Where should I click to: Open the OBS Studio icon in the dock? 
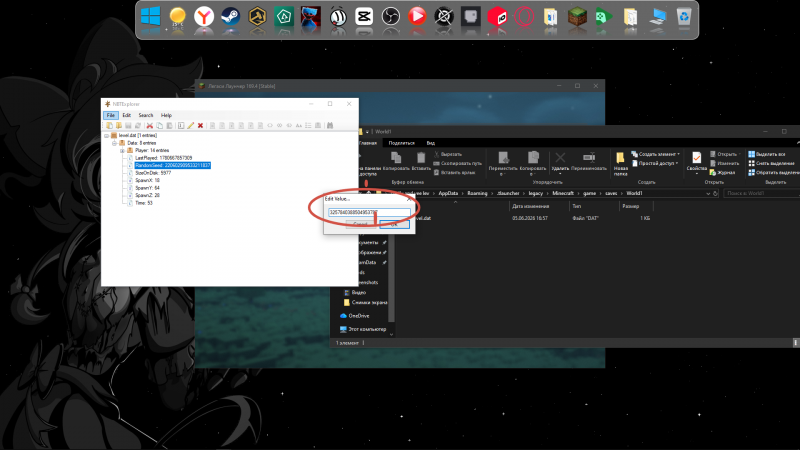click(x=390, y=18)
